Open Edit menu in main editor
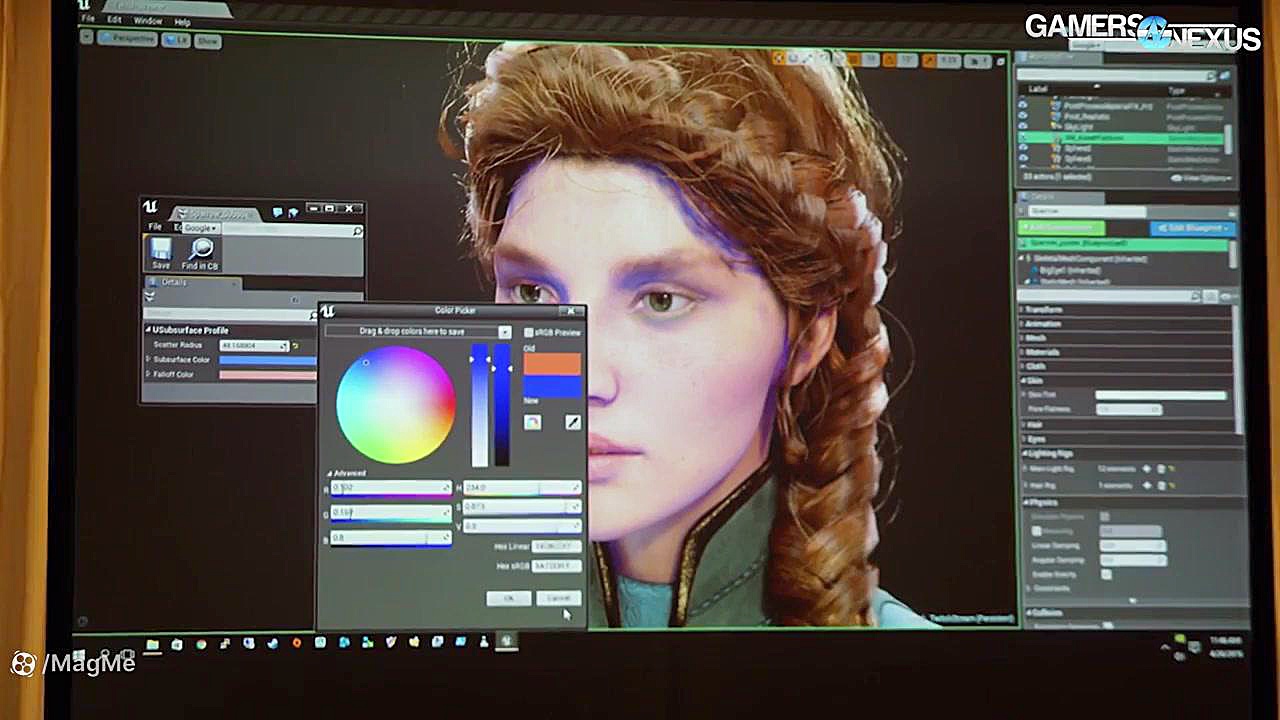This screenshot has width=1280, height=720. 115,20
